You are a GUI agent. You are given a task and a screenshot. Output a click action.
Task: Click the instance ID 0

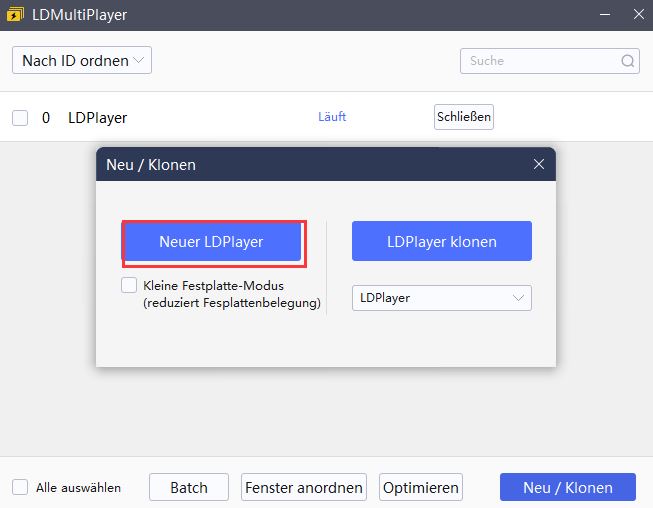[x=46, y=118]
